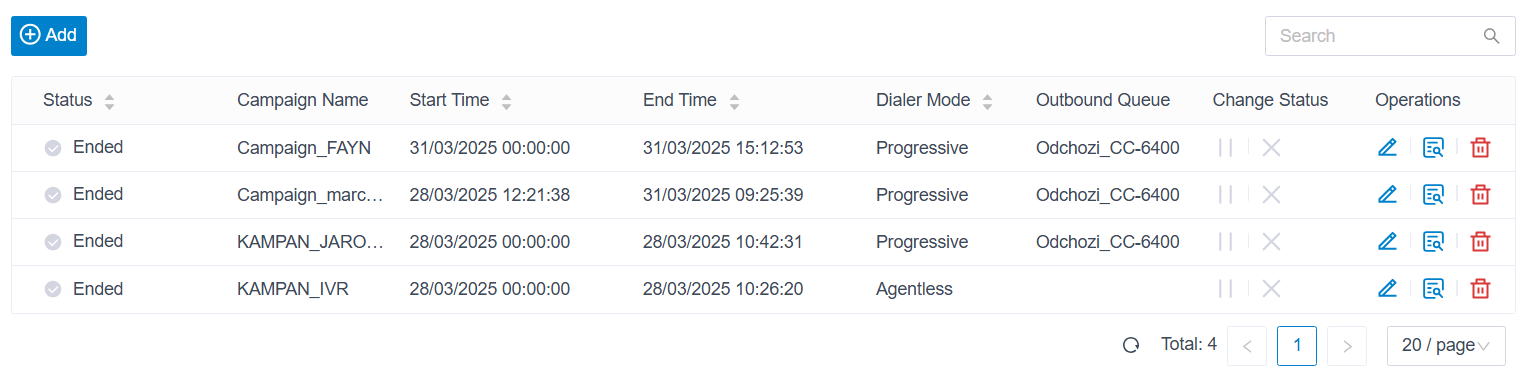Edit the KAMPAN_IVR campaign

point(1387,289)
